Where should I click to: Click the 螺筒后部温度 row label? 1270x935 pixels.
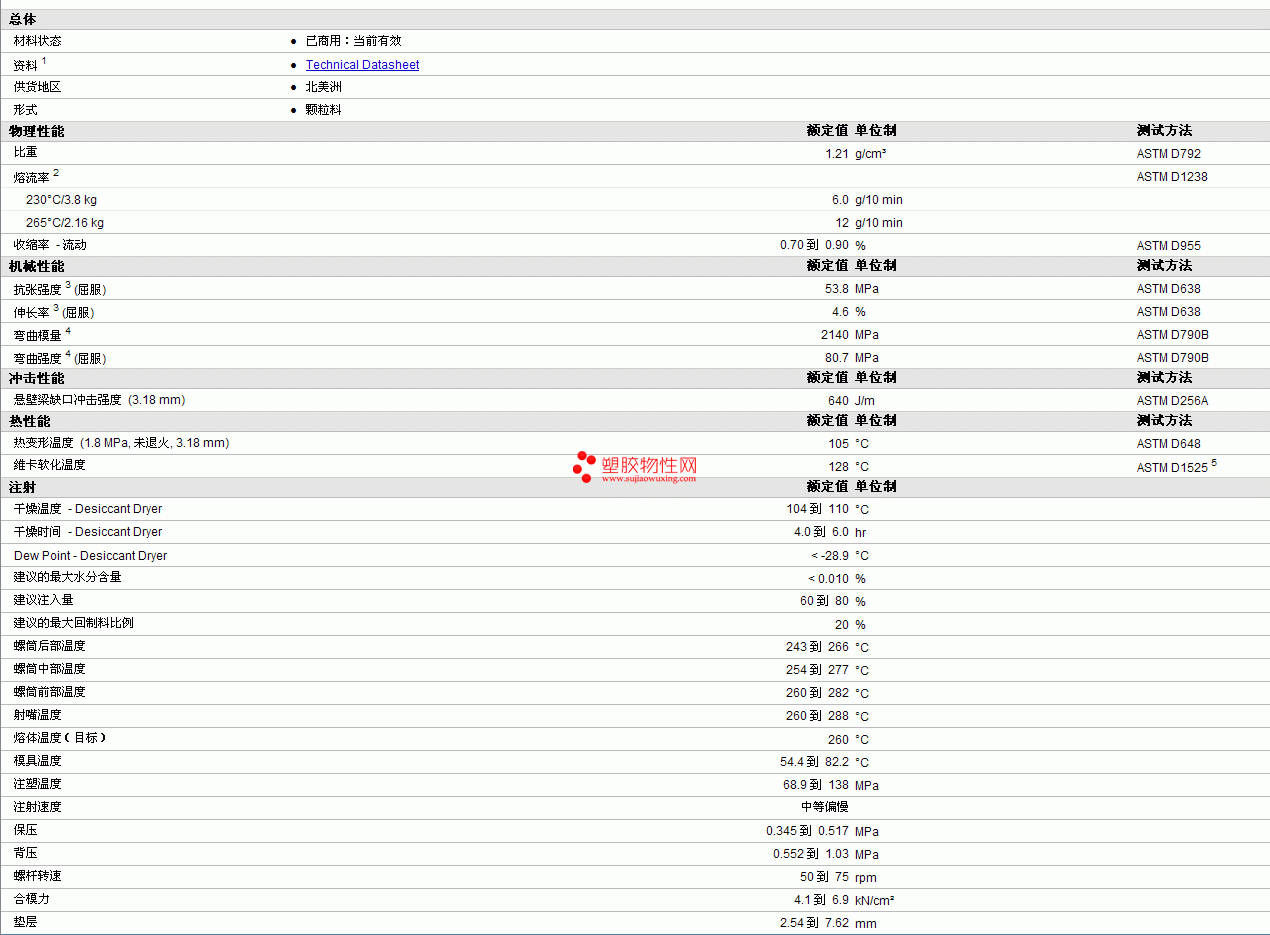(49, 646)
